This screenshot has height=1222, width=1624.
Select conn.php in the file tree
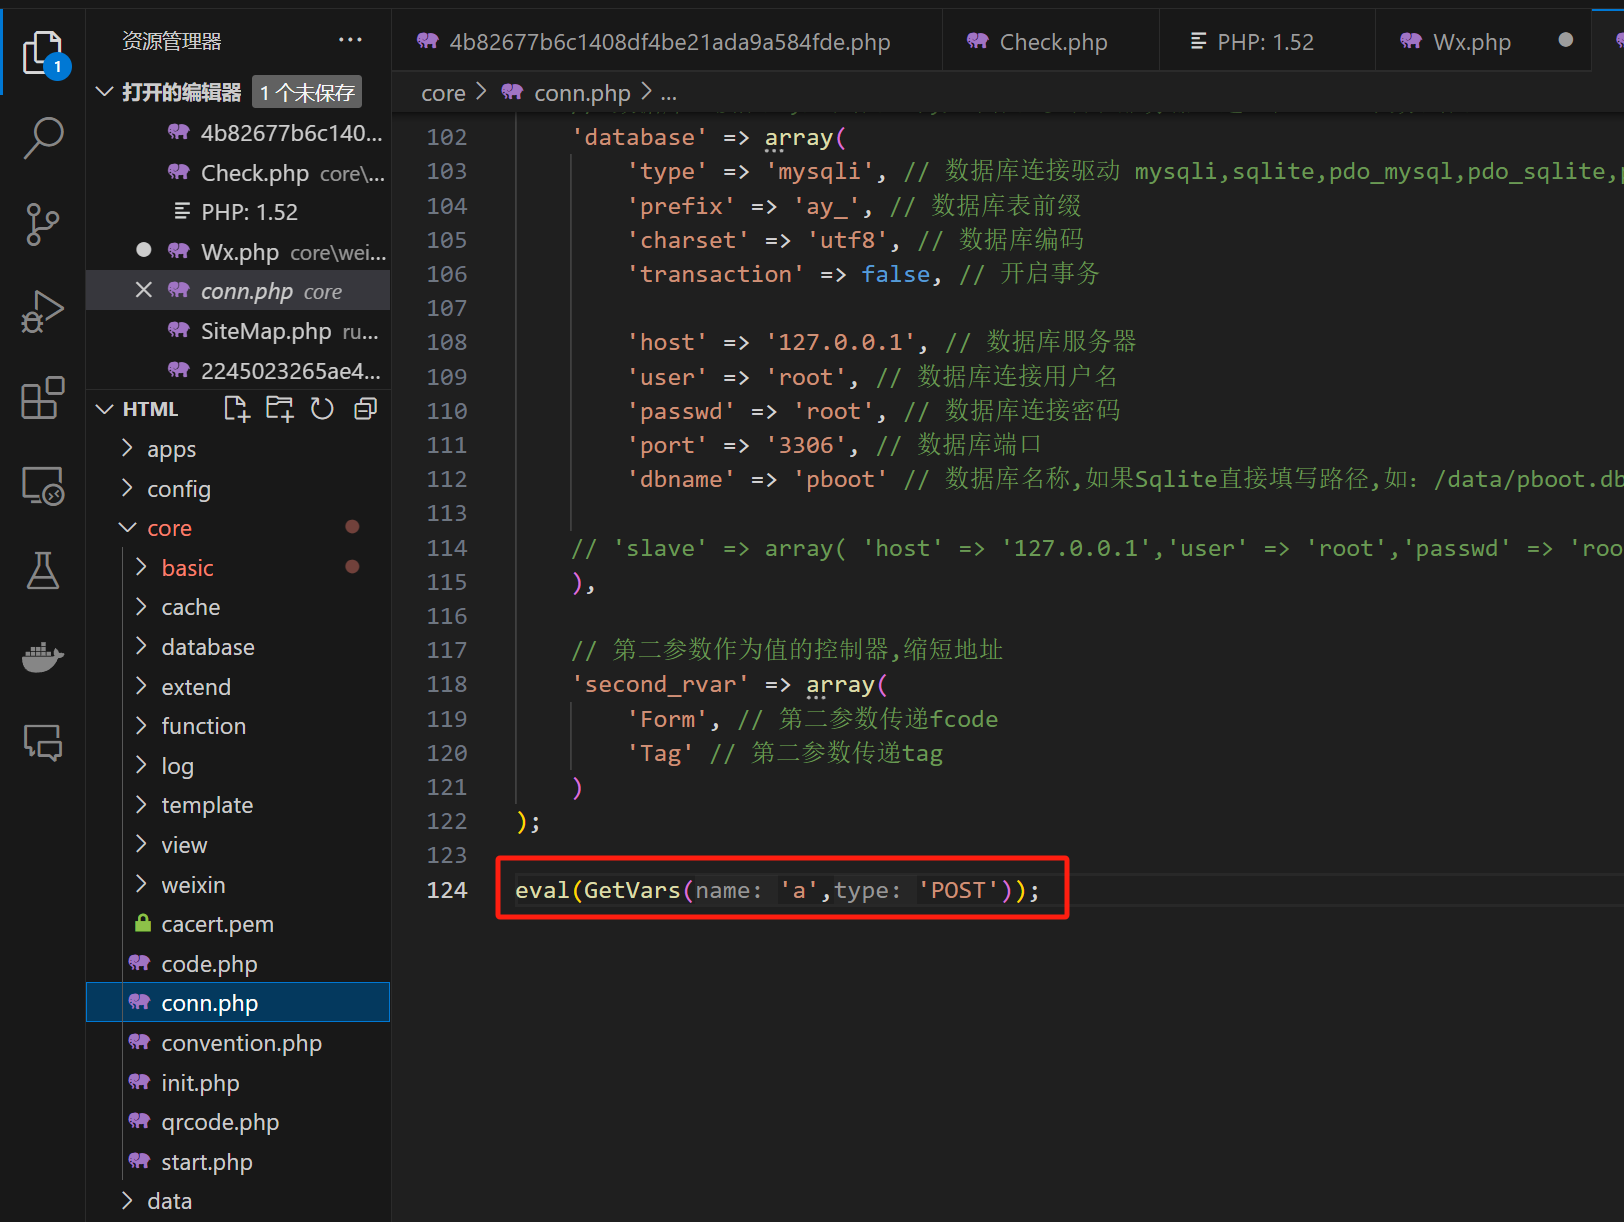tap(238, 1003)
